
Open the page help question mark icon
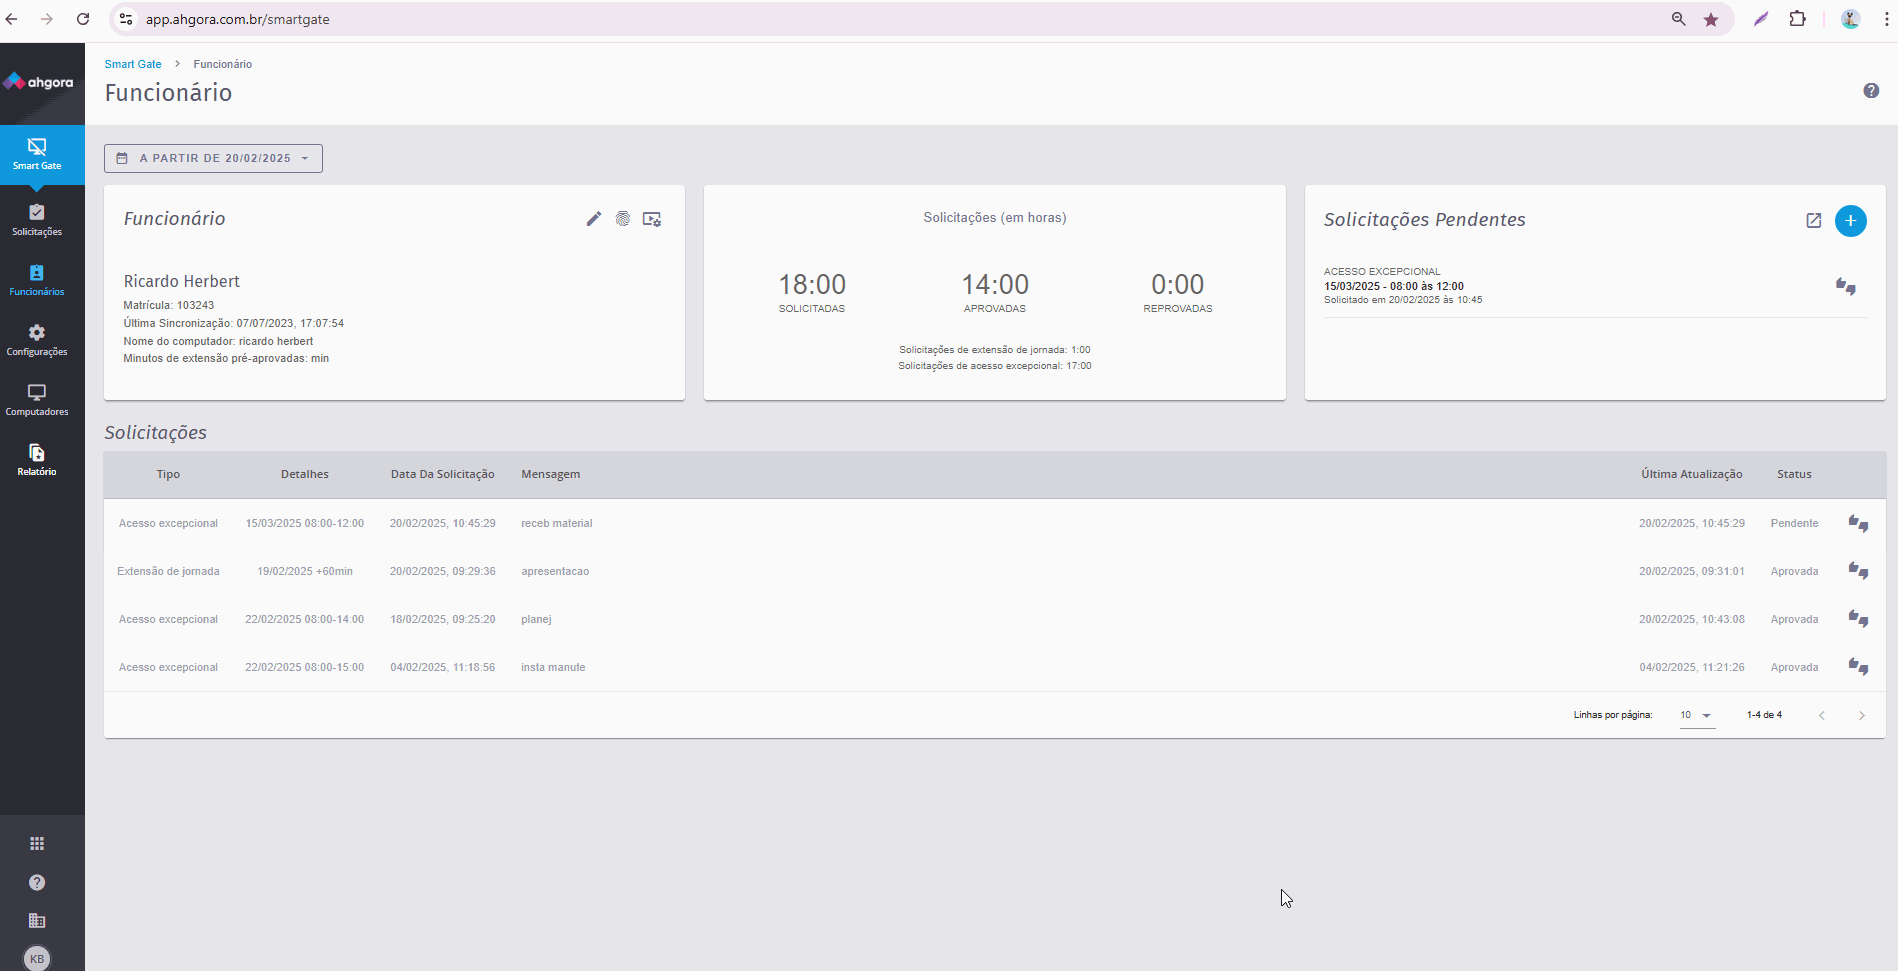[1870, 91]
